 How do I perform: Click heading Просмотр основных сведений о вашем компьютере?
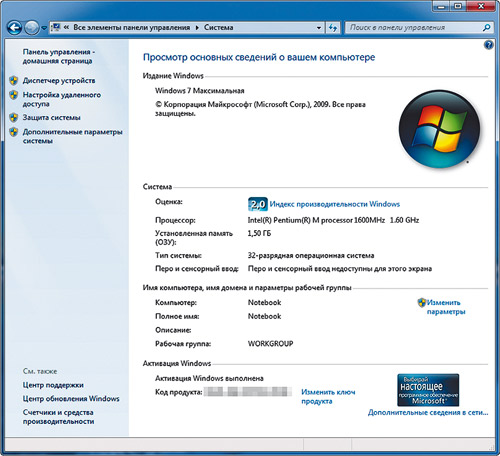[x=259, y=57]
